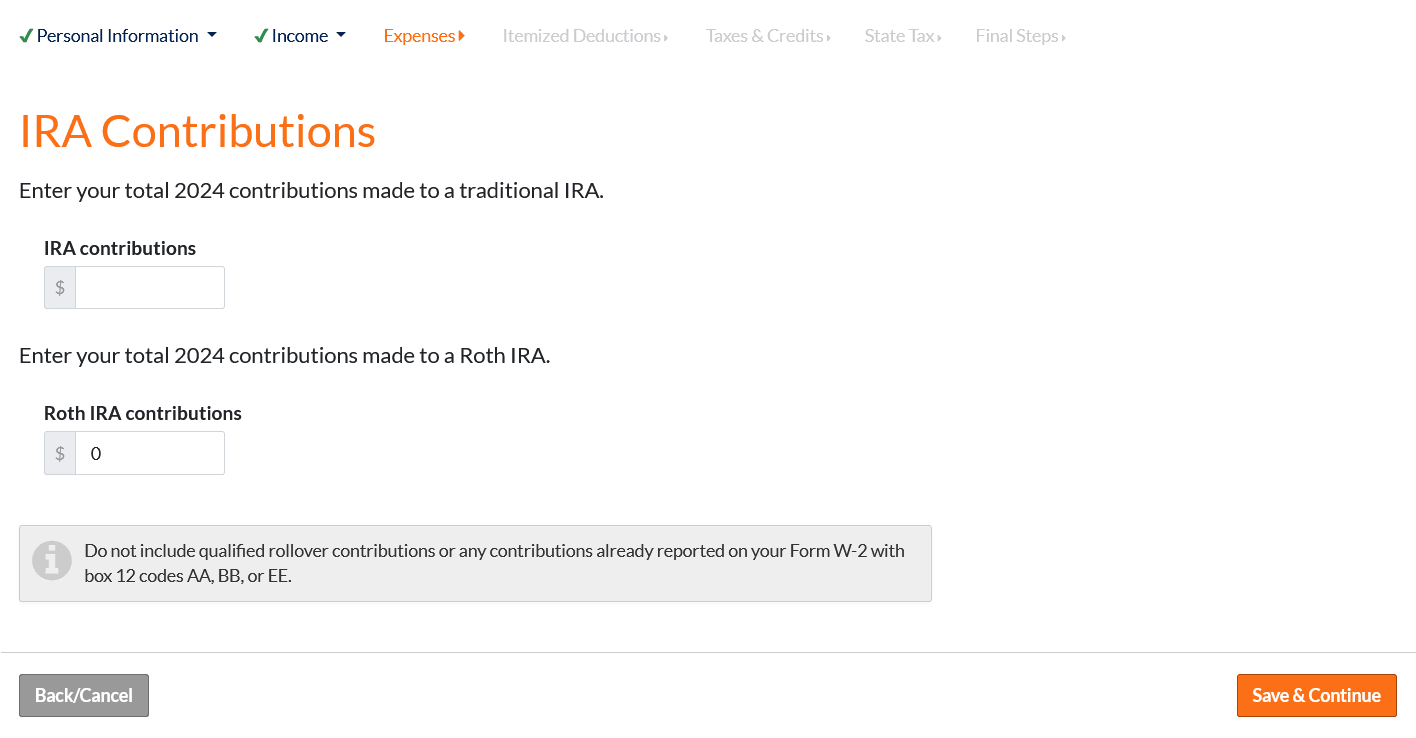Click the IRA Contributions page heading
Viewport: 1416px width, 738px height.
(198, 132)
